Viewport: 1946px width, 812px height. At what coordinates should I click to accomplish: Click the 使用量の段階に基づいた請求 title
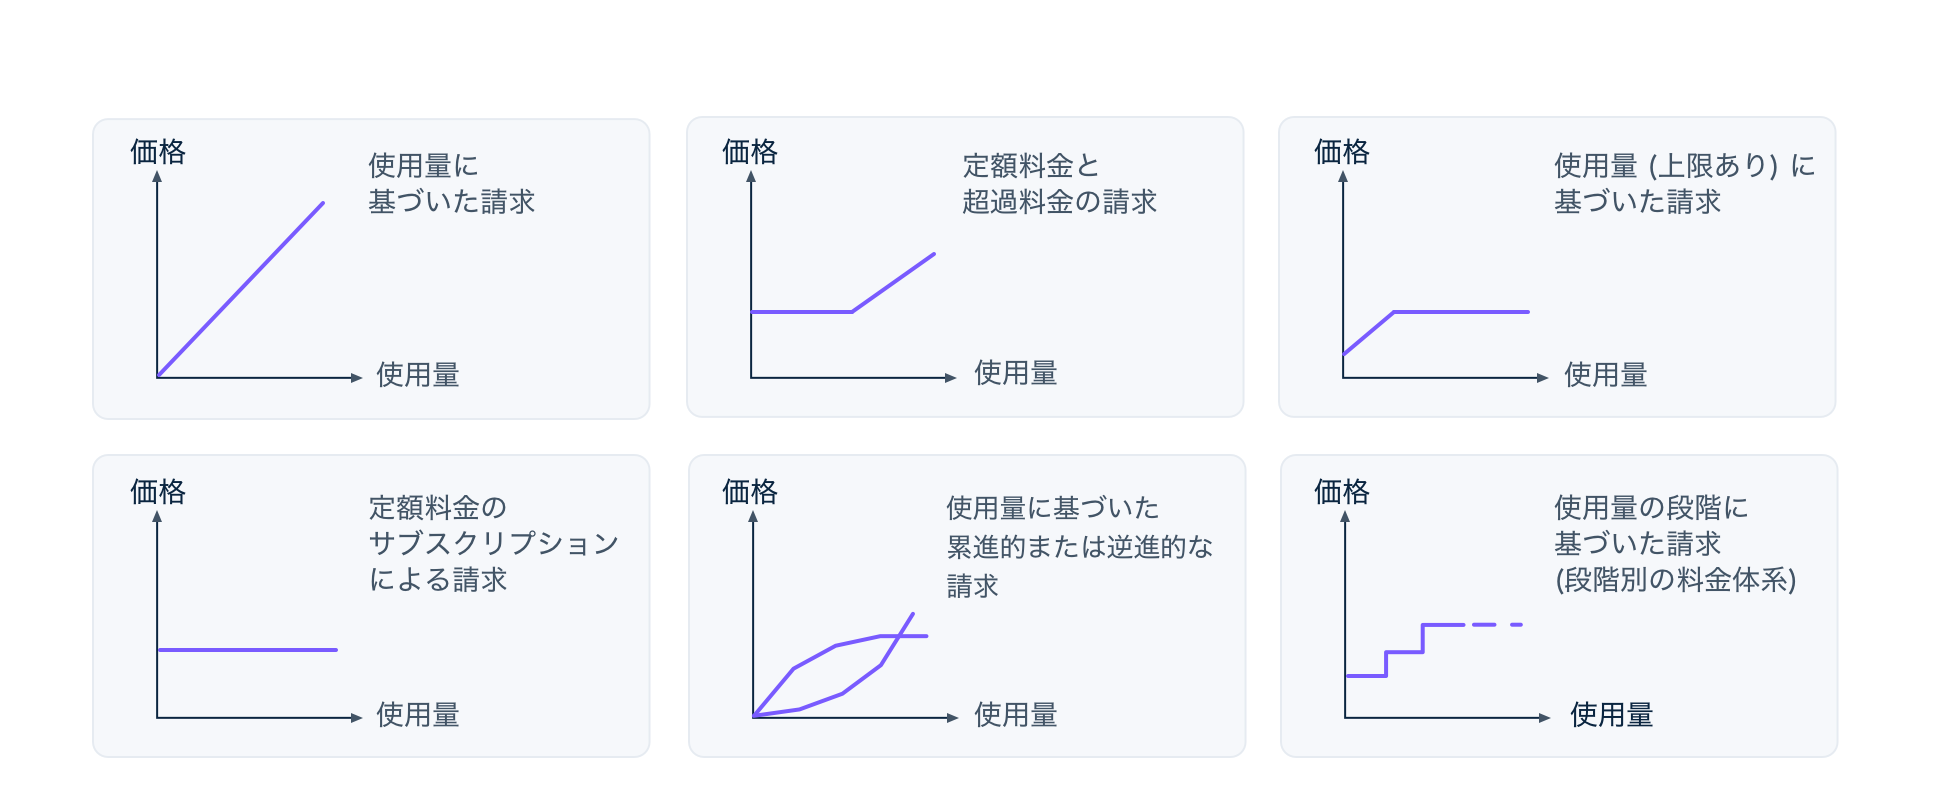click(x=1651, y=525)
